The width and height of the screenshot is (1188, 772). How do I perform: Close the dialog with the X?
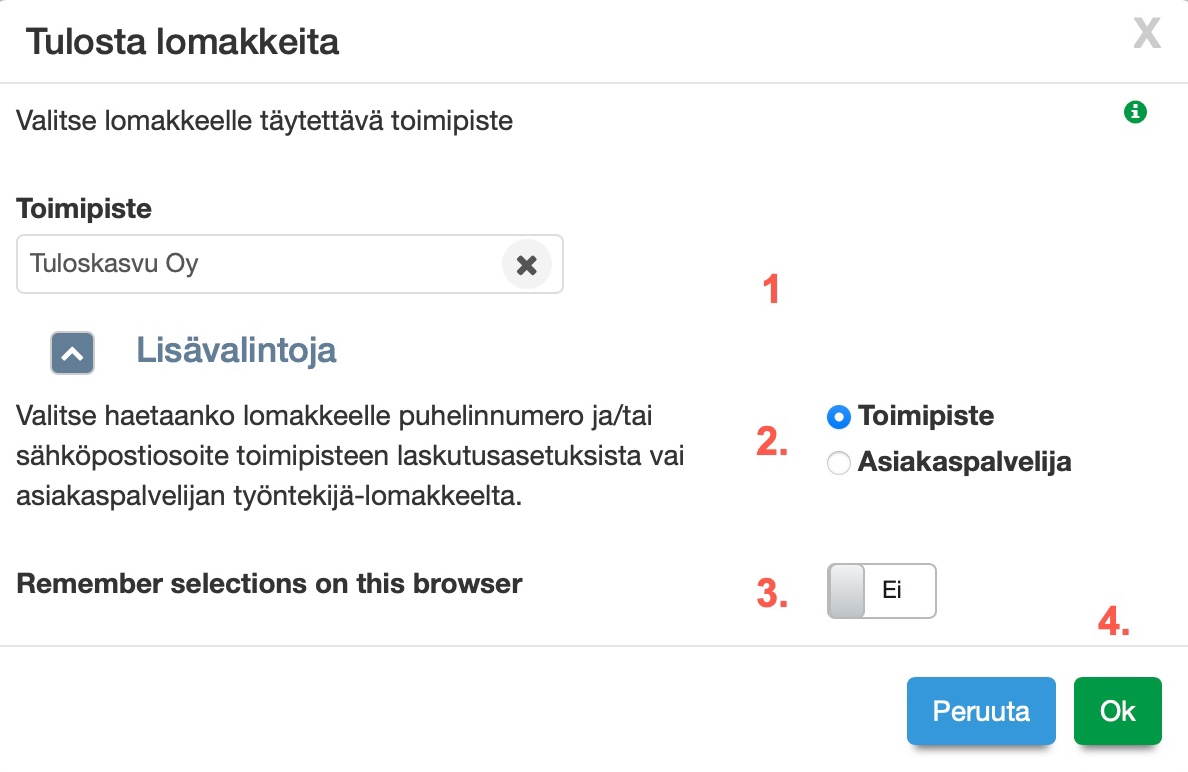click(1146, 35)
